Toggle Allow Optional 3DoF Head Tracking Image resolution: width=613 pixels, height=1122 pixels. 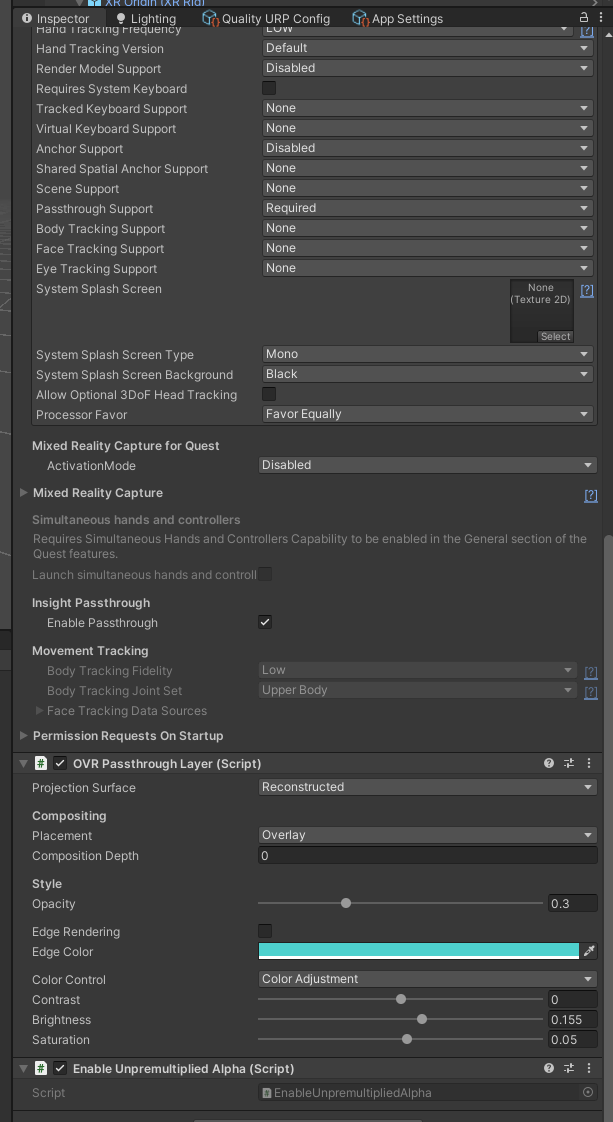269,394
